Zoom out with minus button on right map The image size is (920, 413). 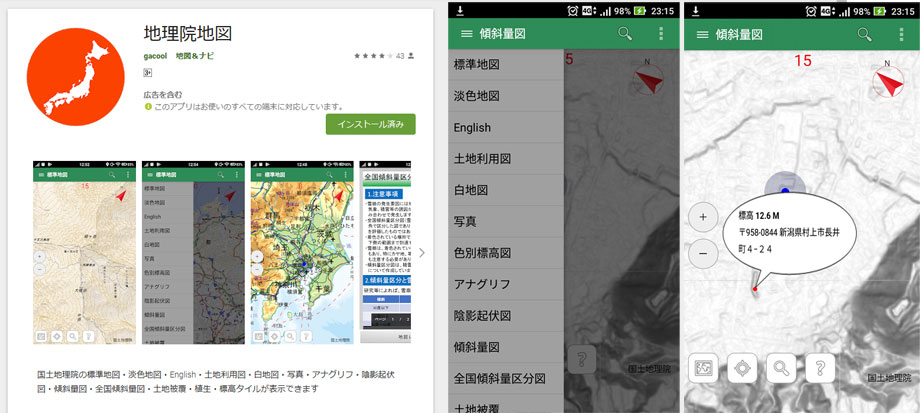pyautogui.click(x=703, y=254)
